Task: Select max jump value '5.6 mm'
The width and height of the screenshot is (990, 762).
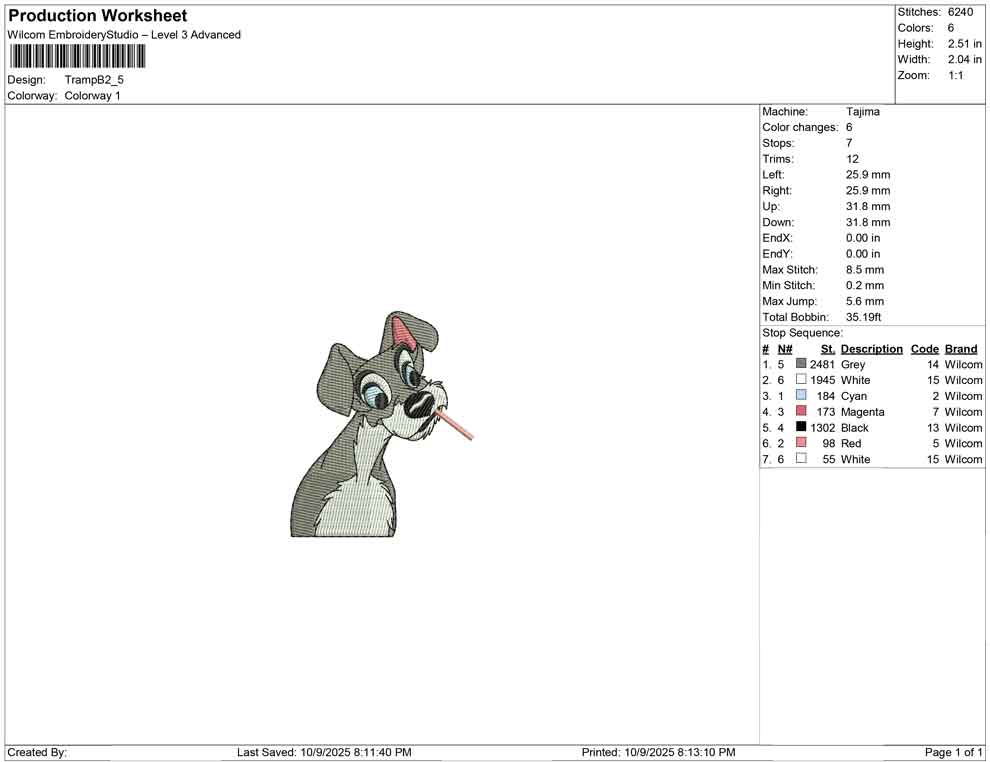Action: tap(865, 301)
